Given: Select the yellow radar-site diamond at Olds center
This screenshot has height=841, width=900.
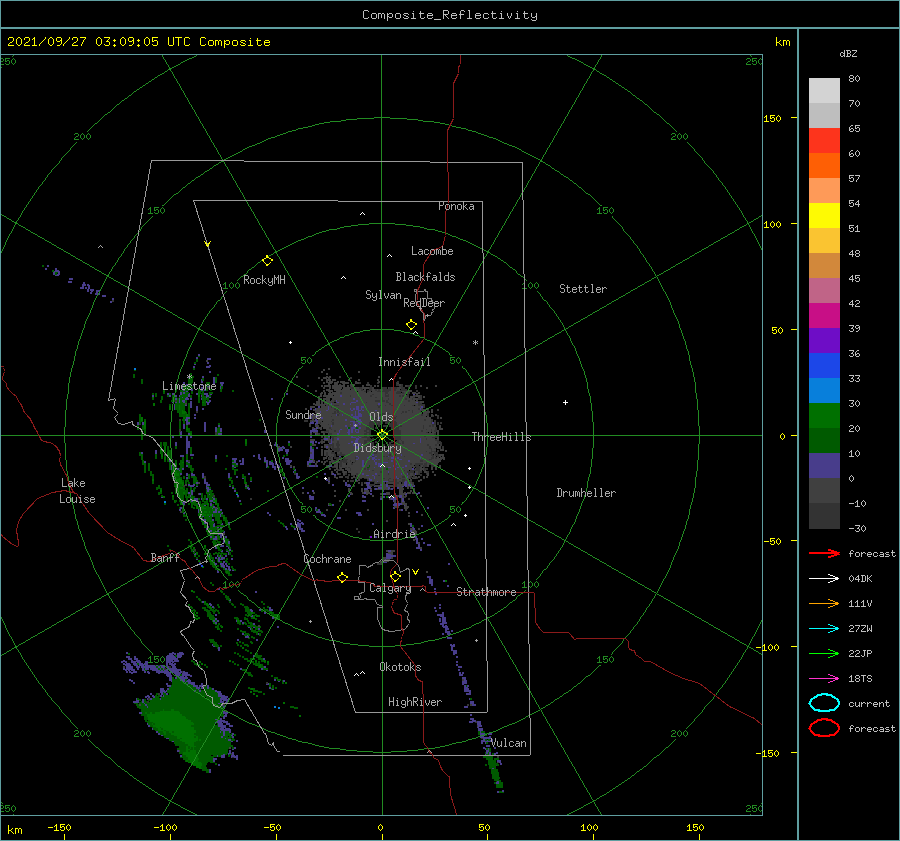Looking at the screenshot, I should coord(382,435).
